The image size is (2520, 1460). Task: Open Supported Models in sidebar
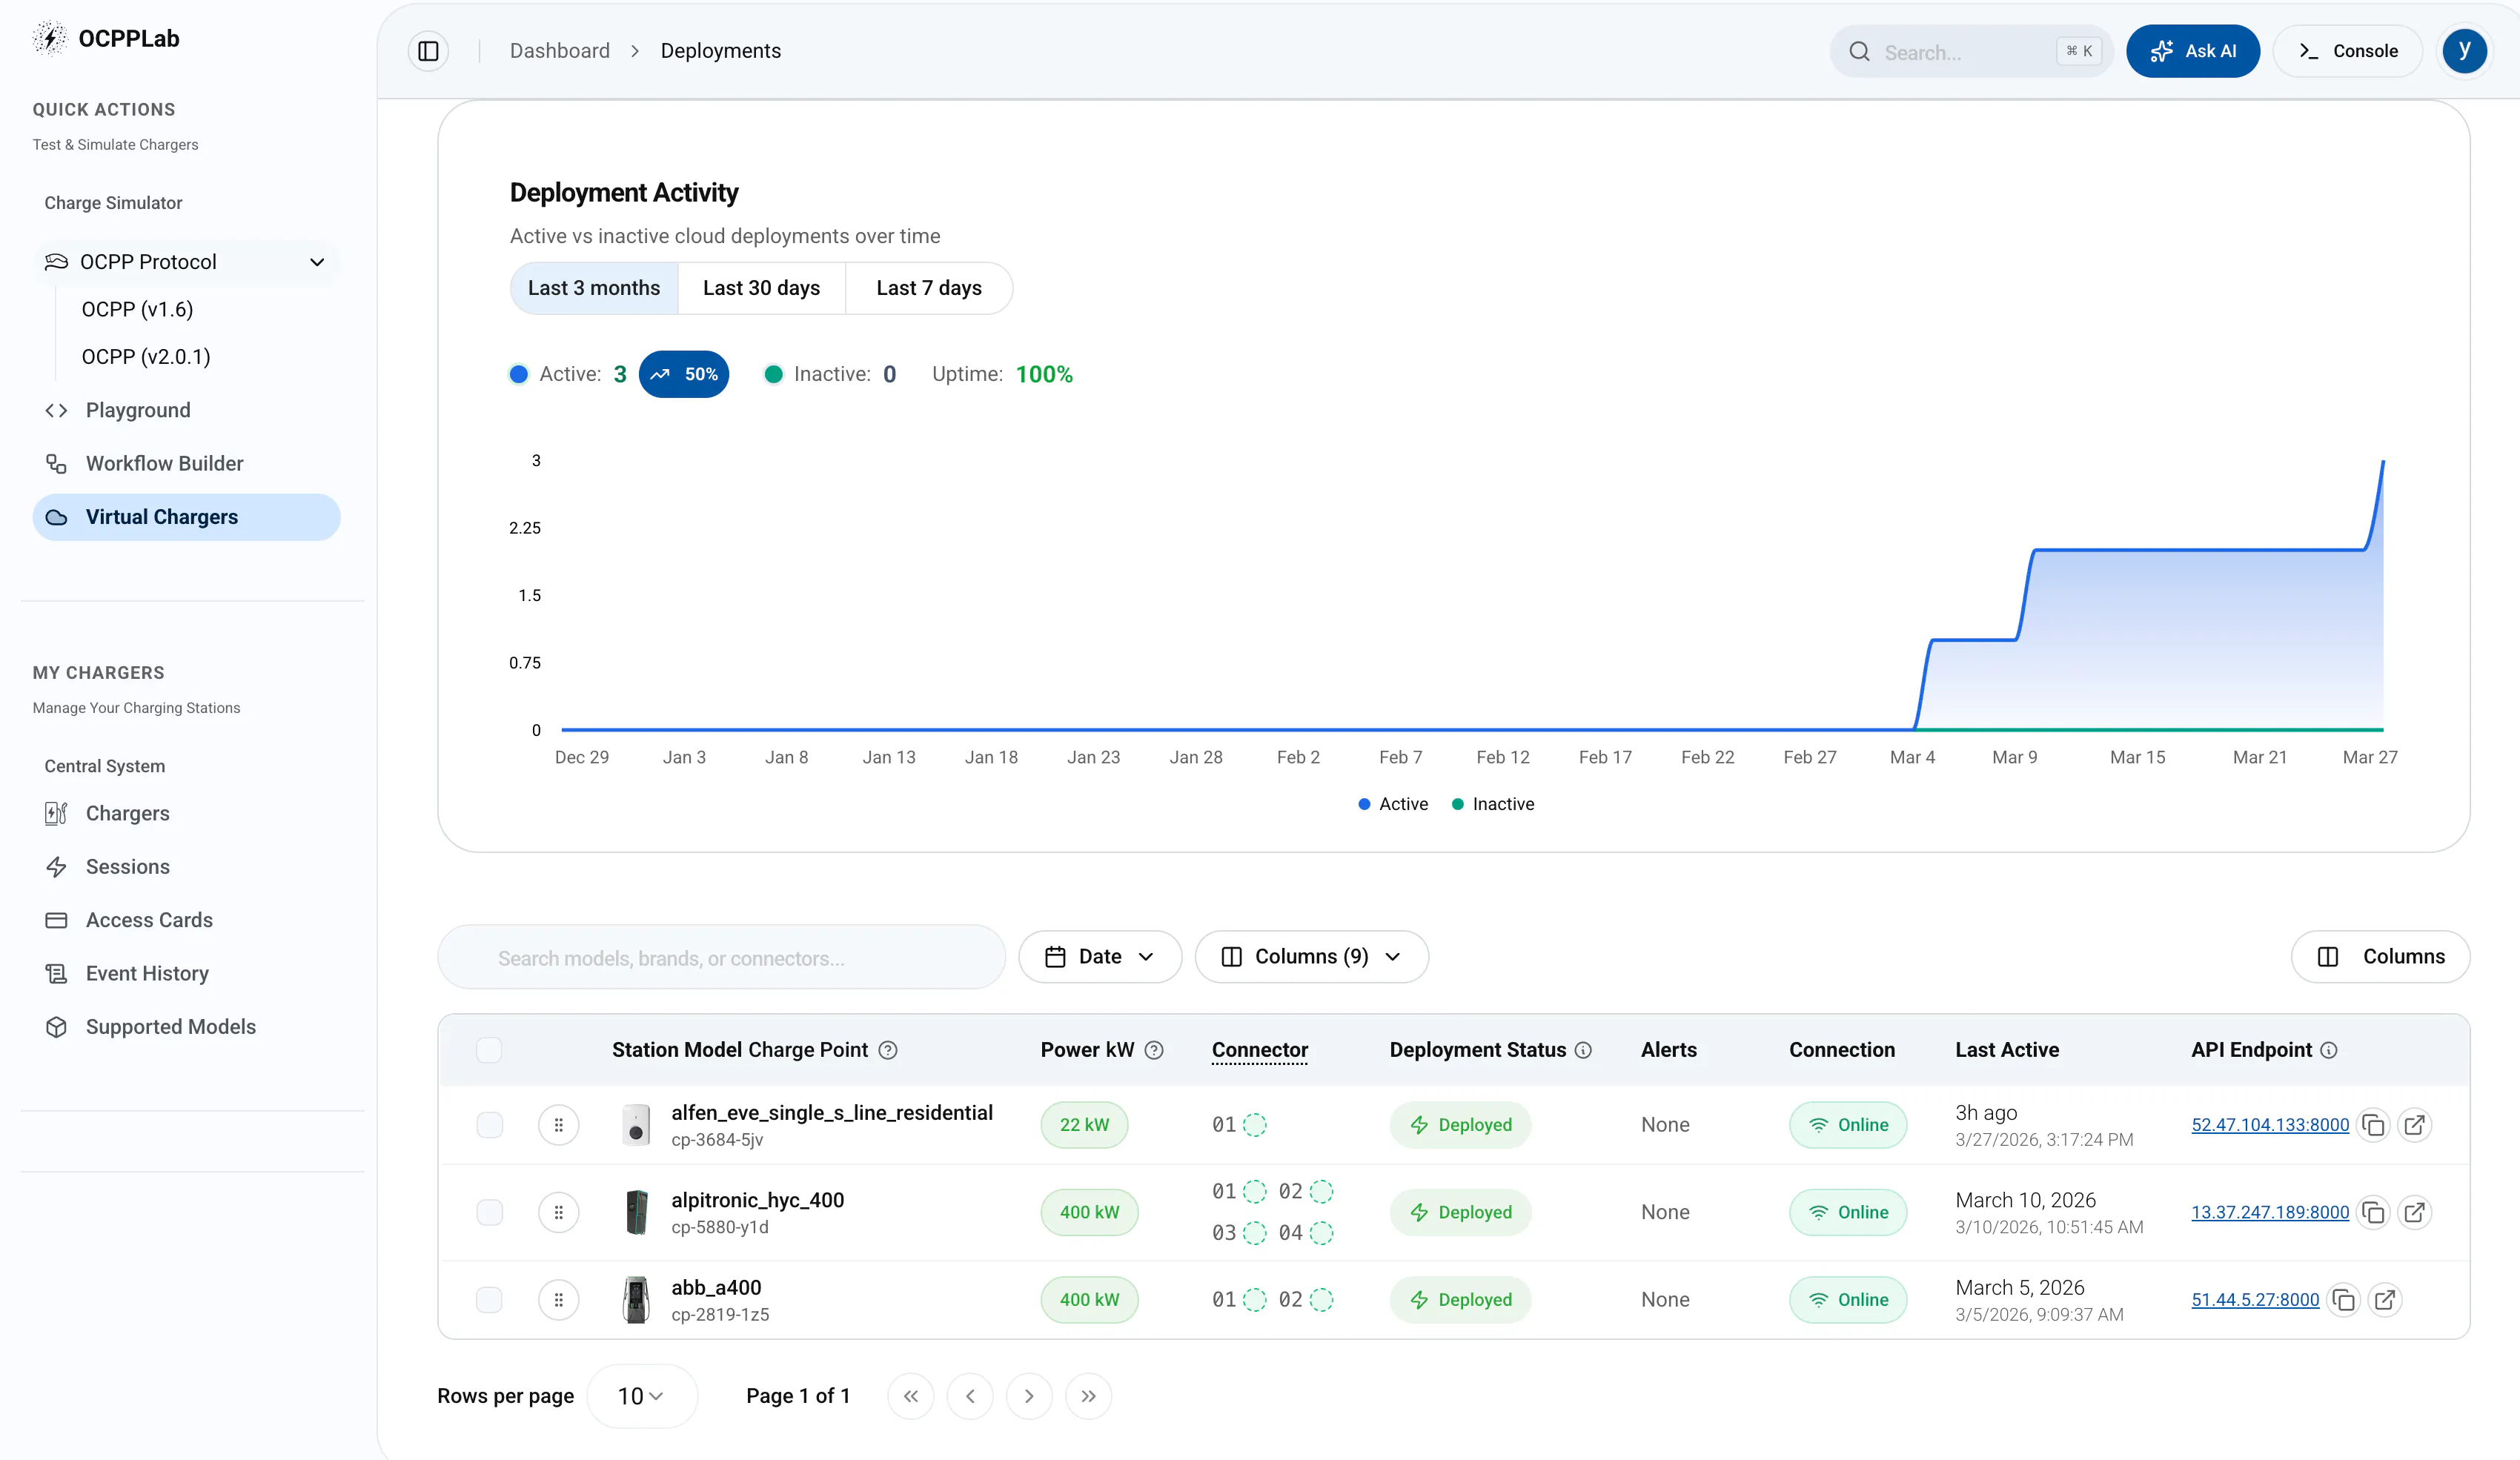(186, 1027)
